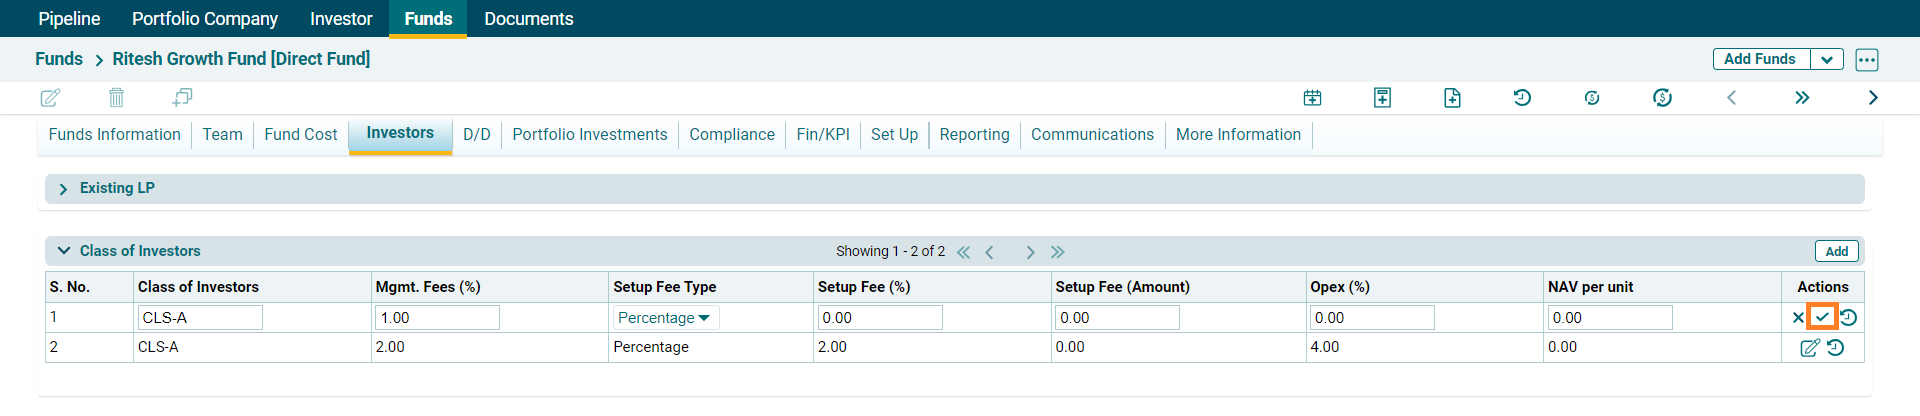Screen dimensions: 1920x416
Task: Click the Funds breadcrumb link
Action: point(59,59)
